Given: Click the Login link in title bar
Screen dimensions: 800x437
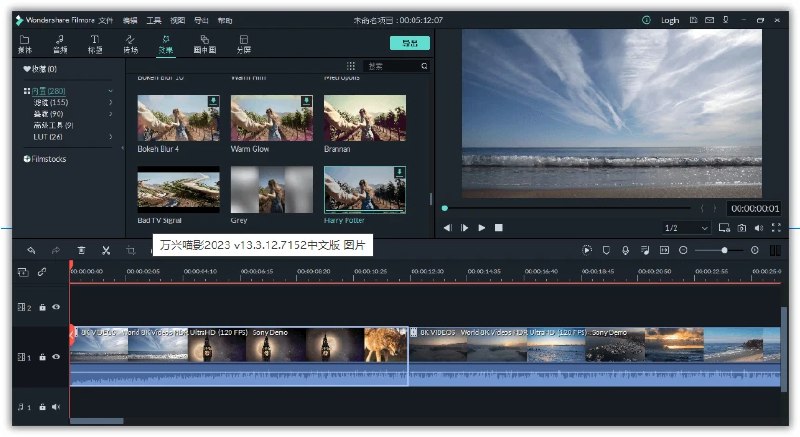Looking at the screenshot, I should [x=669, y=20].
